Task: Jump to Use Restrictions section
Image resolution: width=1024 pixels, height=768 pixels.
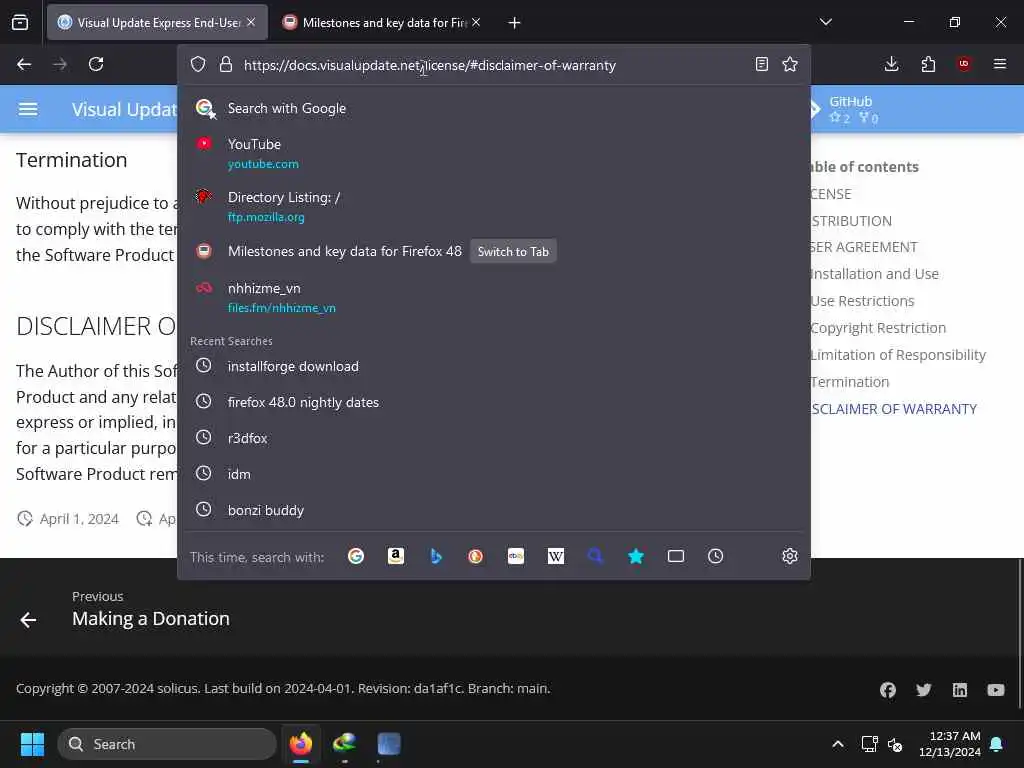Action: 863,301
